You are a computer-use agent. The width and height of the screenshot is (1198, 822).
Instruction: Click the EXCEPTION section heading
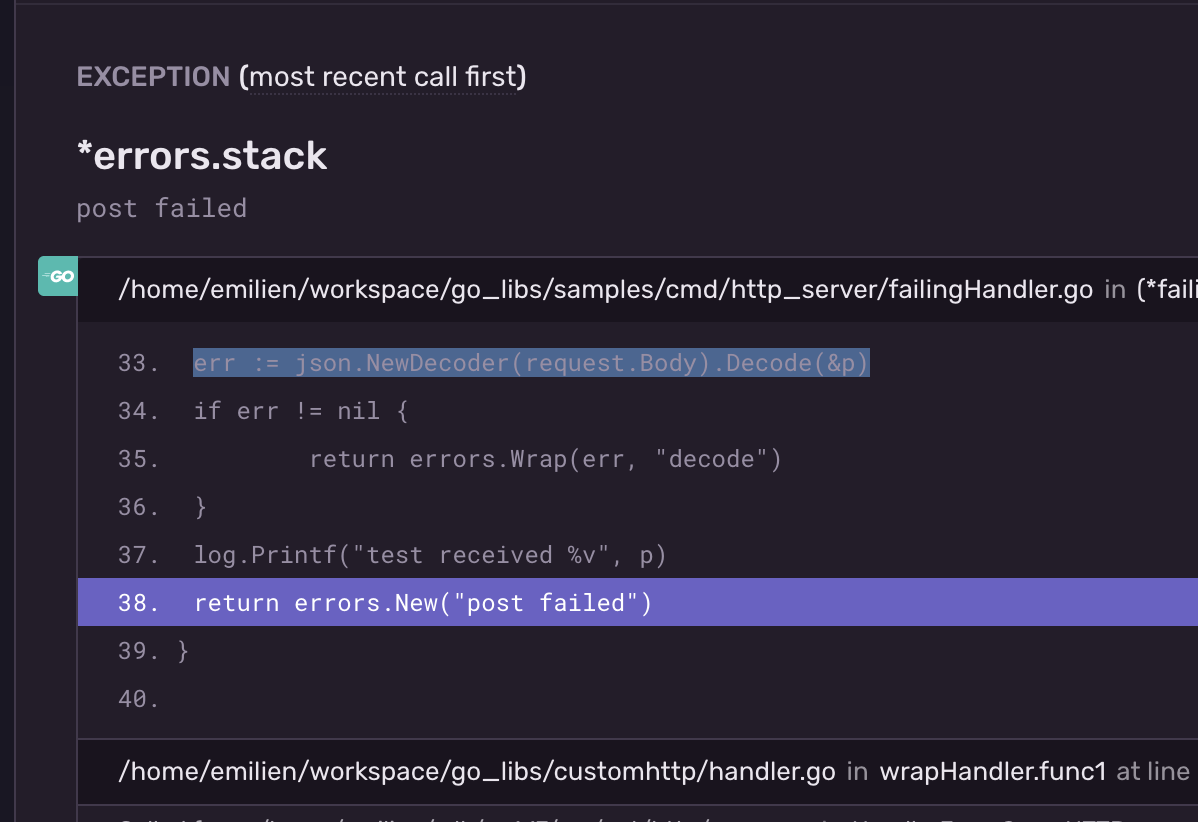(153, 76)
